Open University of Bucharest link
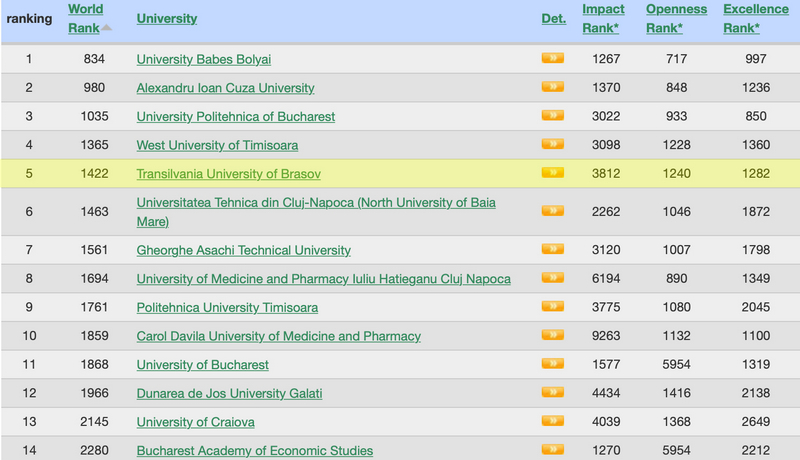 pos(202,365)
